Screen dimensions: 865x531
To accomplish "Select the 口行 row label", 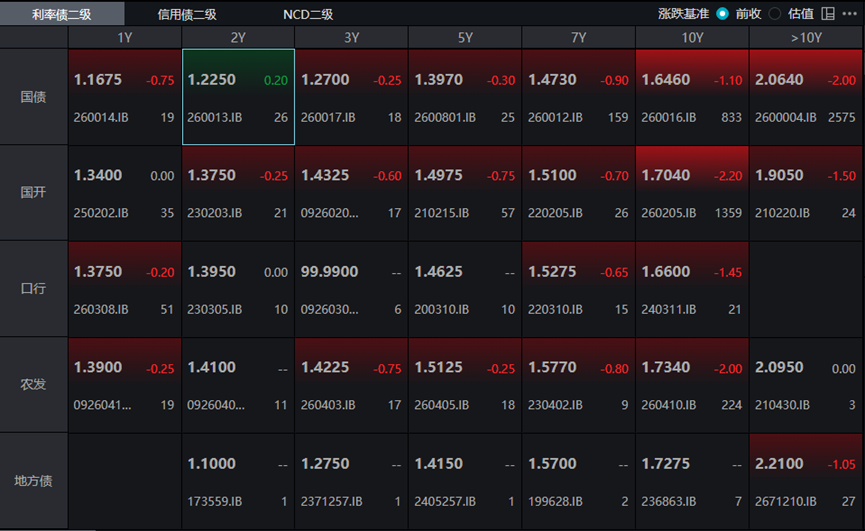I will (33, 288).
